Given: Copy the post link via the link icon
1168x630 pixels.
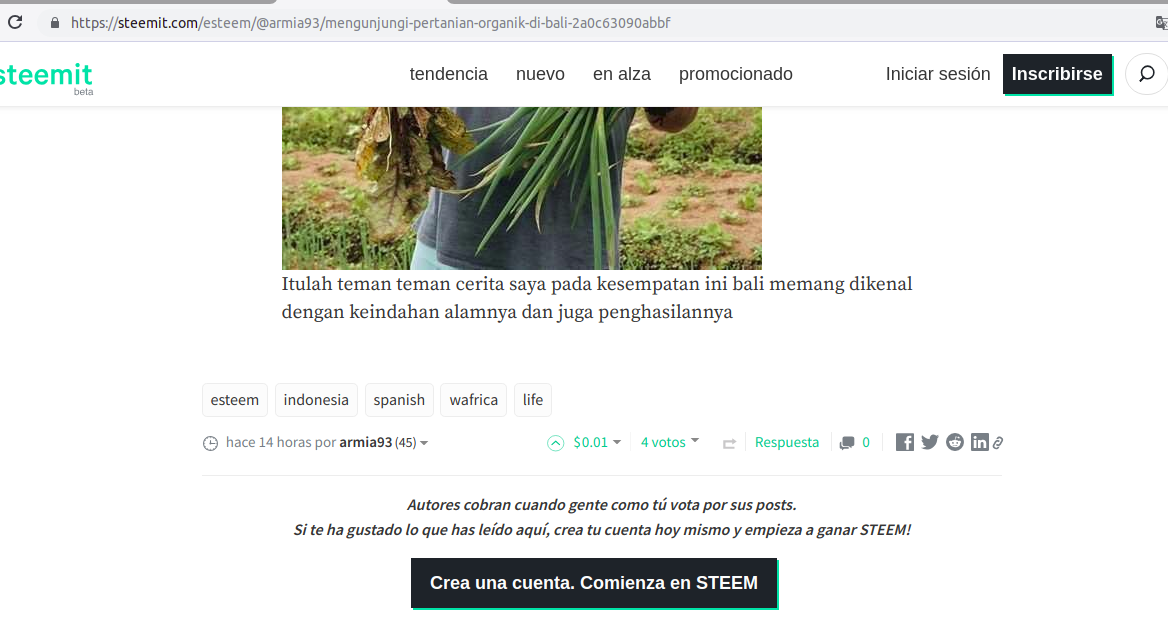Looking at the screenshot, I should click(x=997, y=441).
